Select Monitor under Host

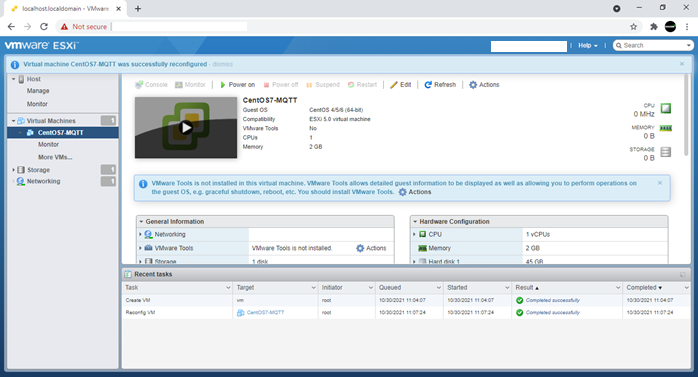(x=37, y=104)
